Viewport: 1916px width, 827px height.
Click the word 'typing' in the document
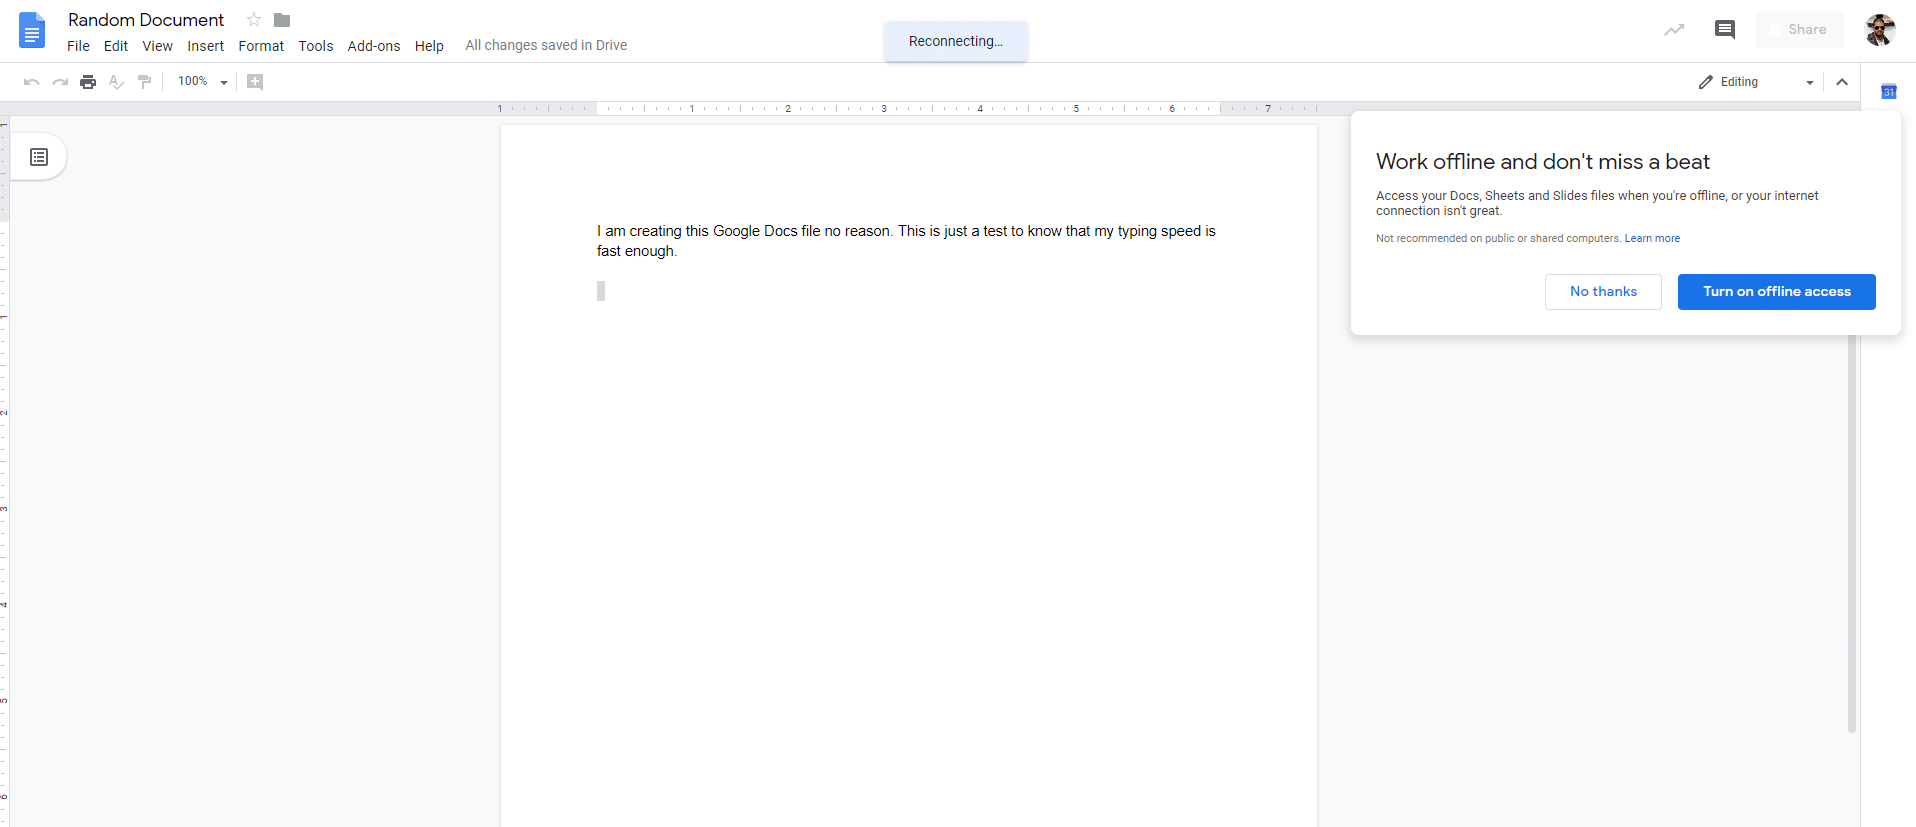click(1137, 231)
